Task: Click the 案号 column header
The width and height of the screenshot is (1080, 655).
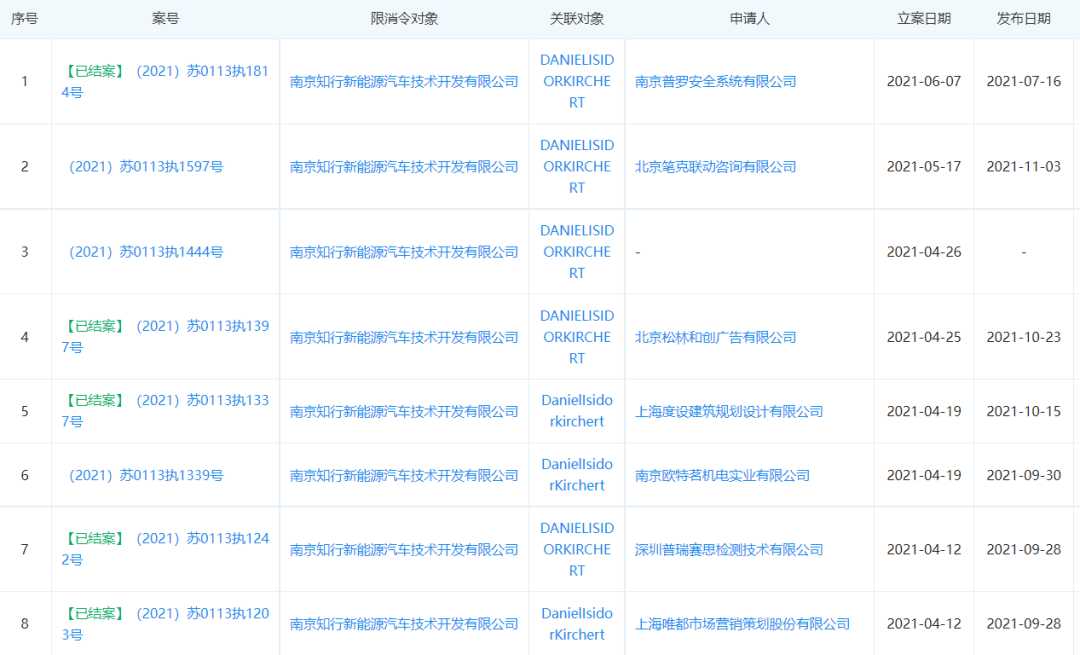Action: 165,19
